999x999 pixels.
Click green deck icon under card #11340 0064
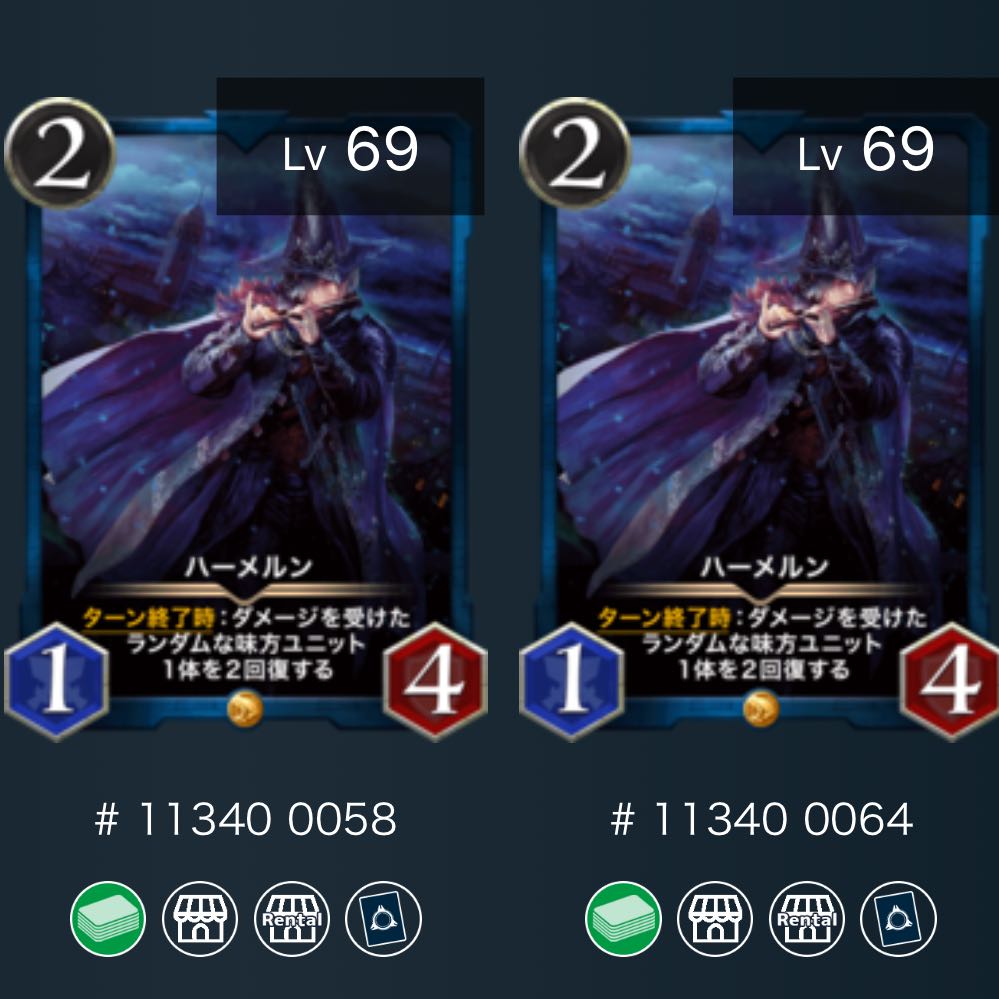(x=623, y=919)
